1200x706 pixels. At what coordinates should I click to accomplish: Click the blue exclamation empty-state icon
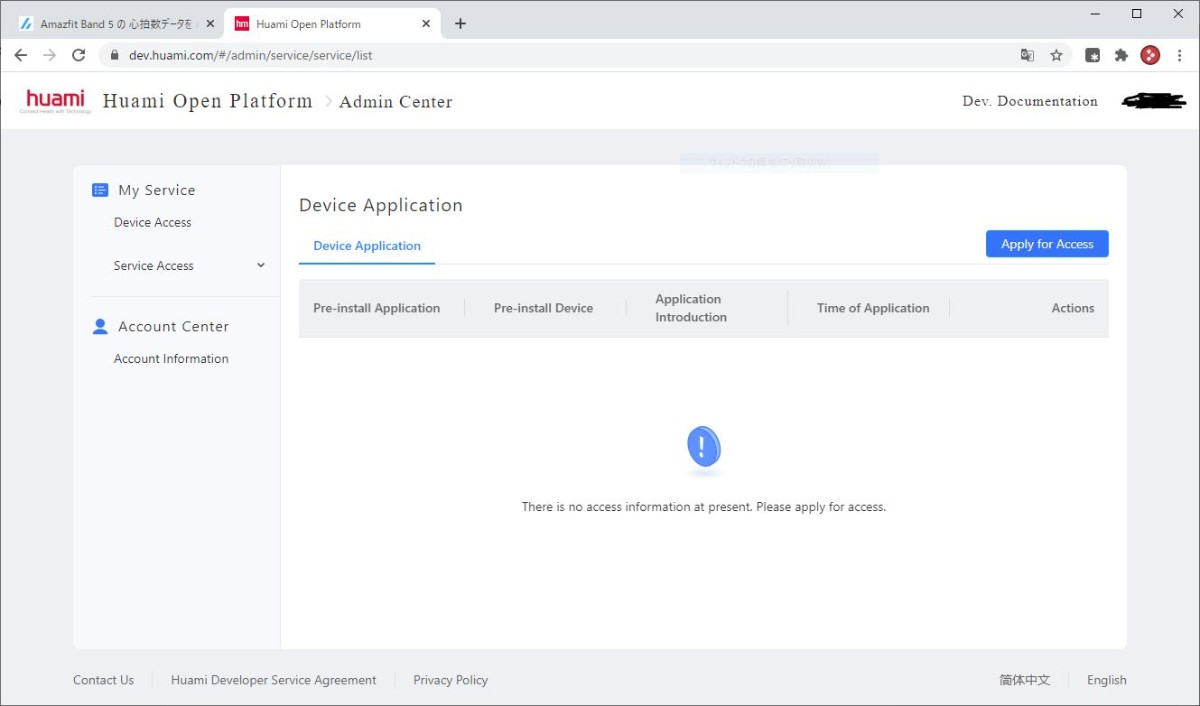pos(703,447)
